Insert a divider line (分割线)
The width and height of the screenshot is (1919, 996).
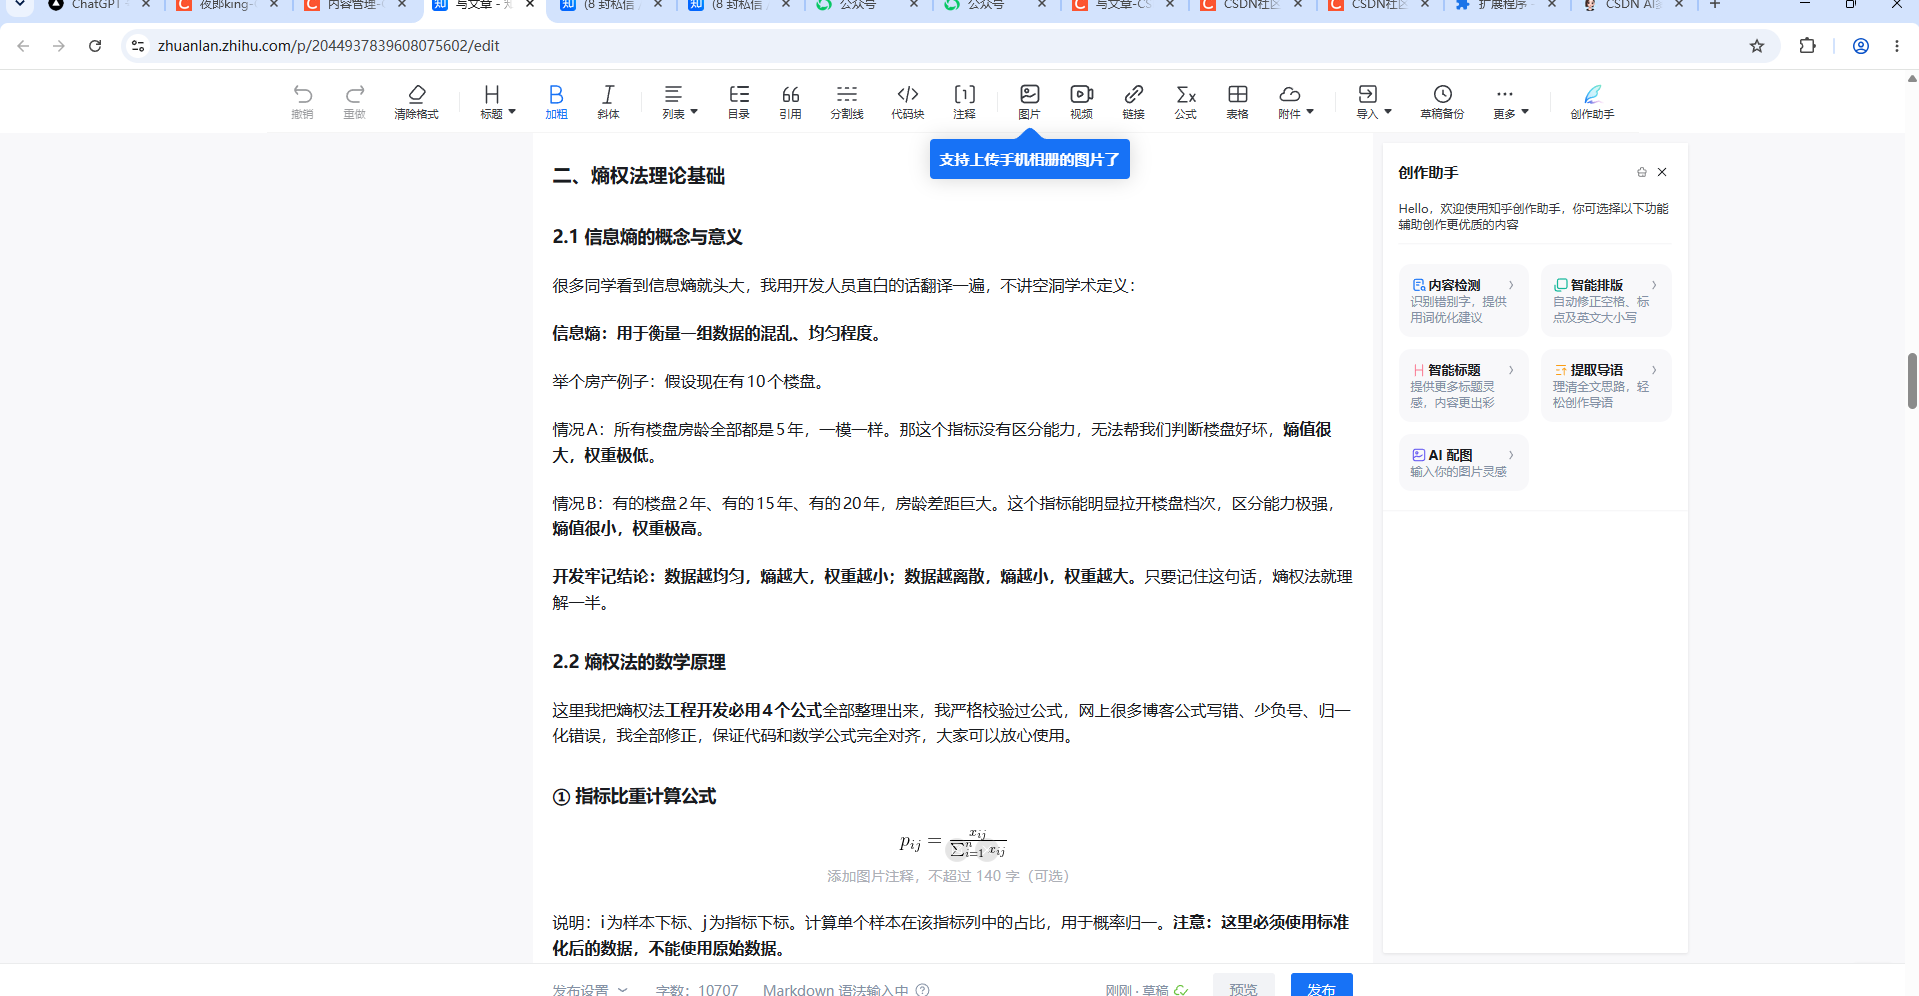coord(847,101)
